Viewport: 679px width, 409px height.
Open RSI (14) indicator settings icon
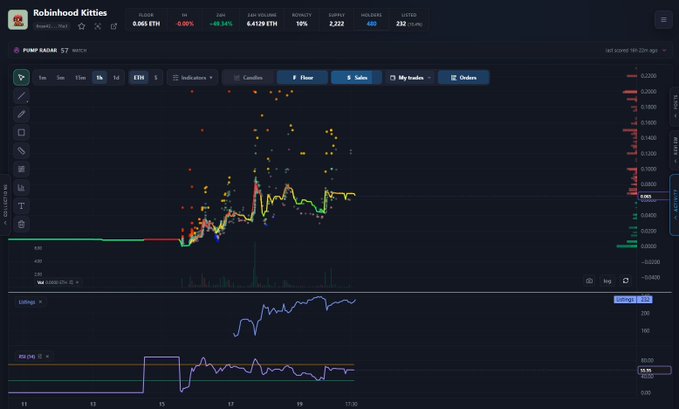(x=40, y=357)
